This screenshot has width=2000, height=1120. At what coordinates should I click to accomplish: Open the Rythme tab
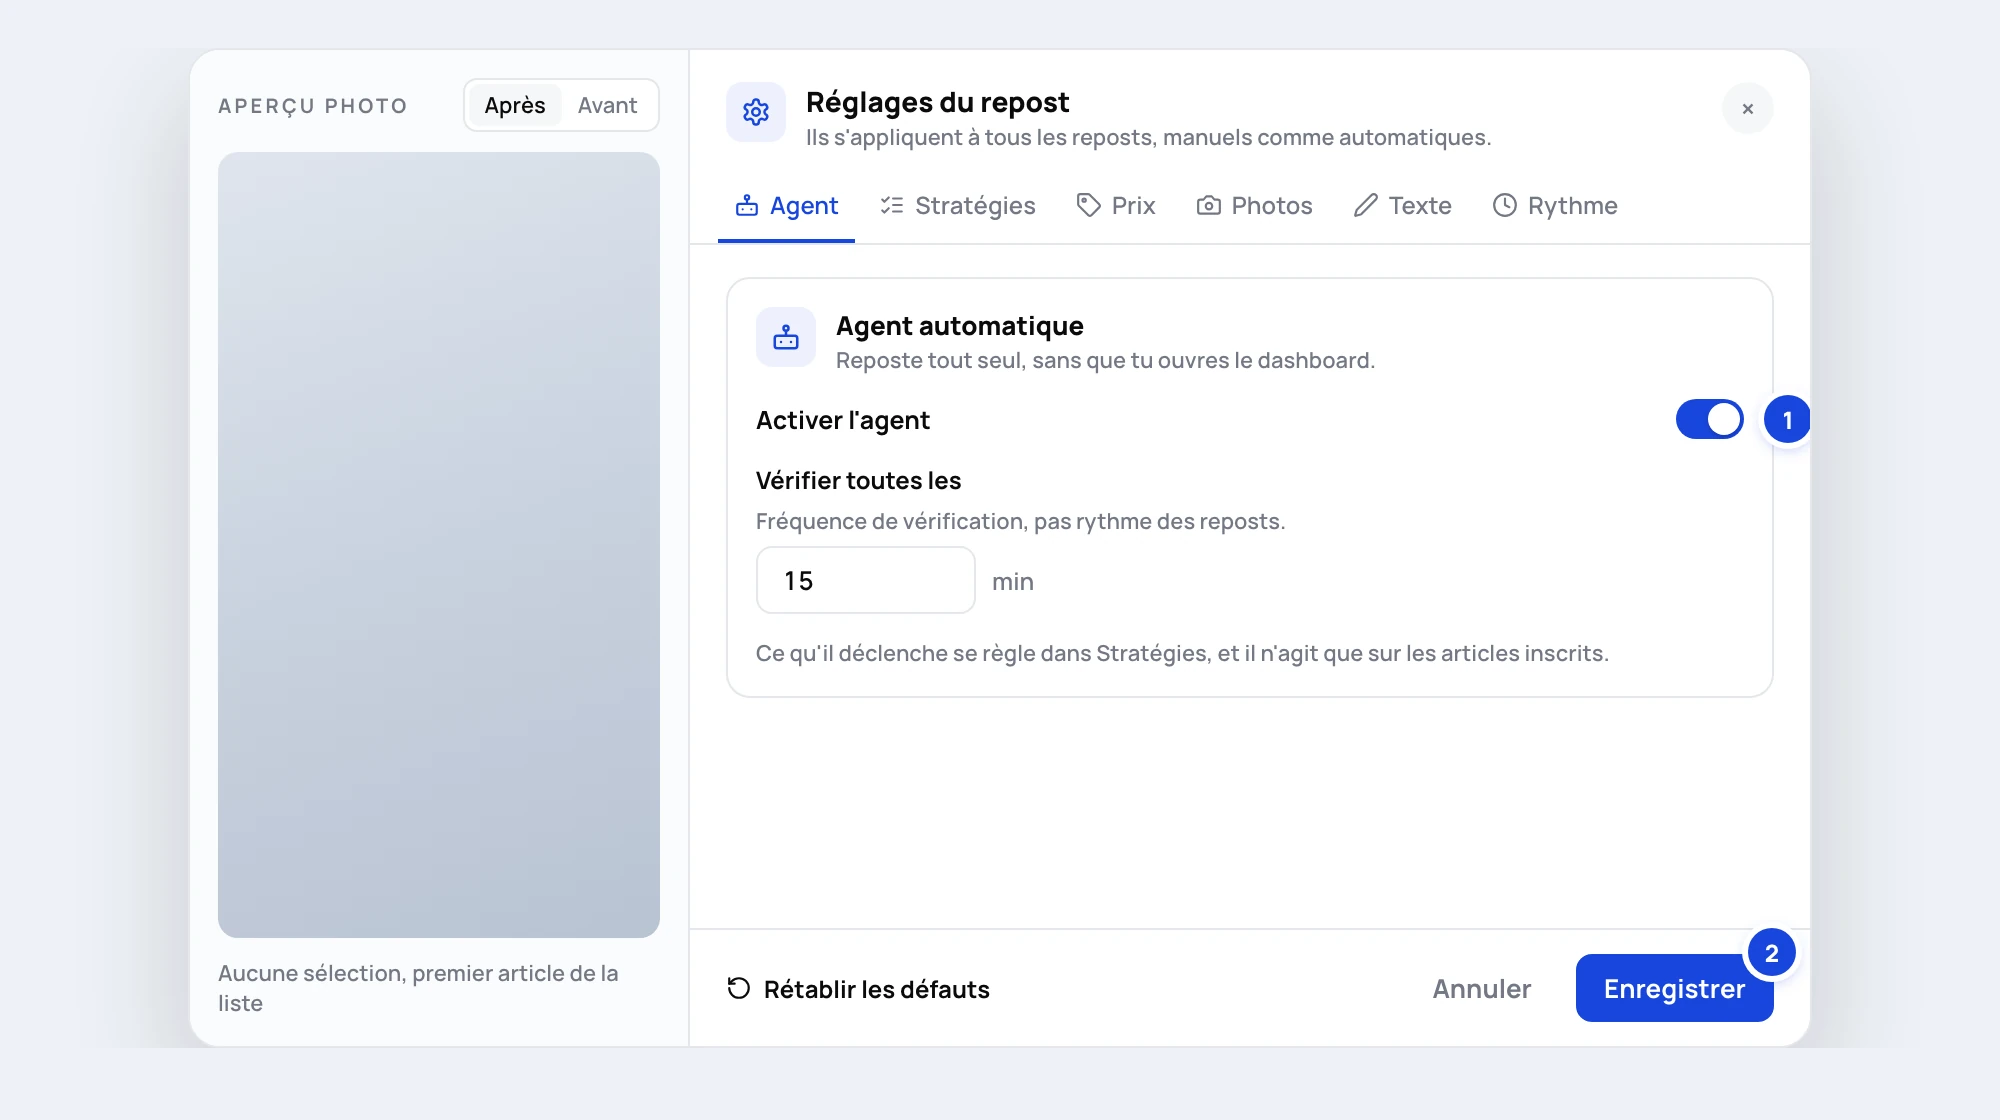pyautogui.click(x=1555, y=206)
